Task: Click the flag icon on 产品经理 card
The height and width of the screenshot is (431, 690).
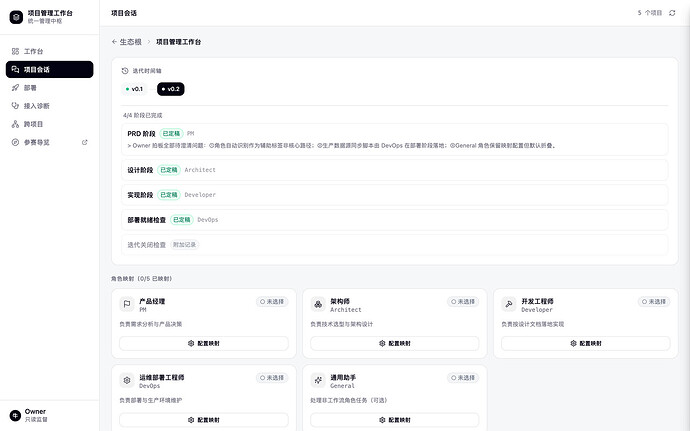Action: pyautogui.click(x=127, y=304)
